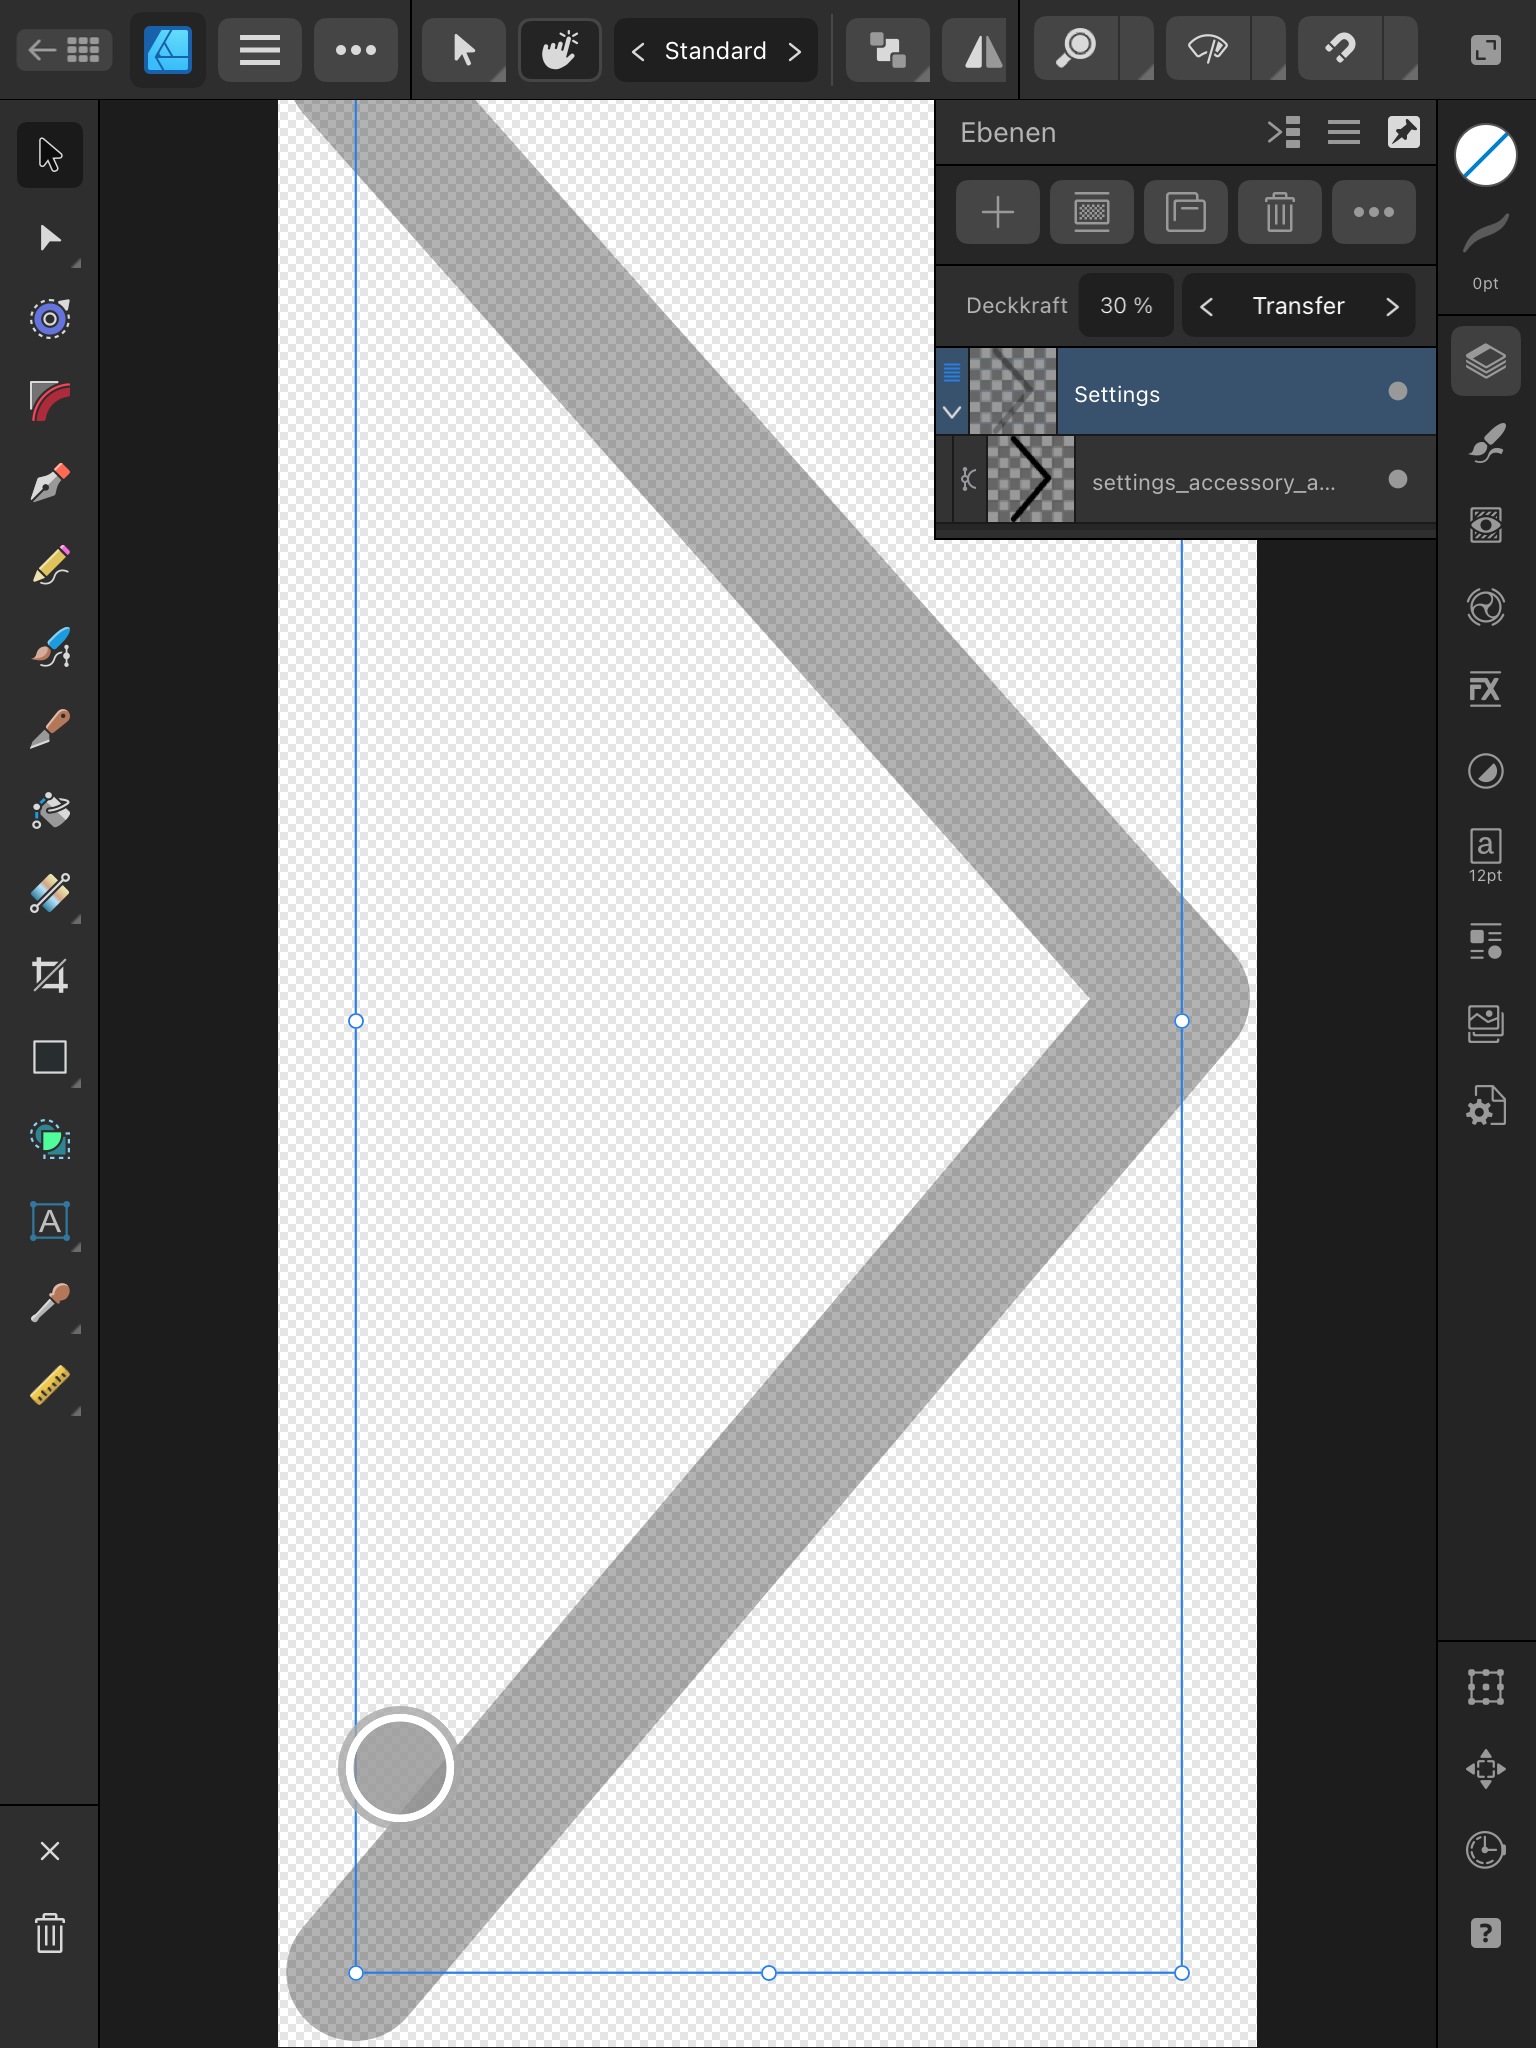The image size is (1536, 2048).
Task: Add a new layer with plus button
Action: coord(998,212)
